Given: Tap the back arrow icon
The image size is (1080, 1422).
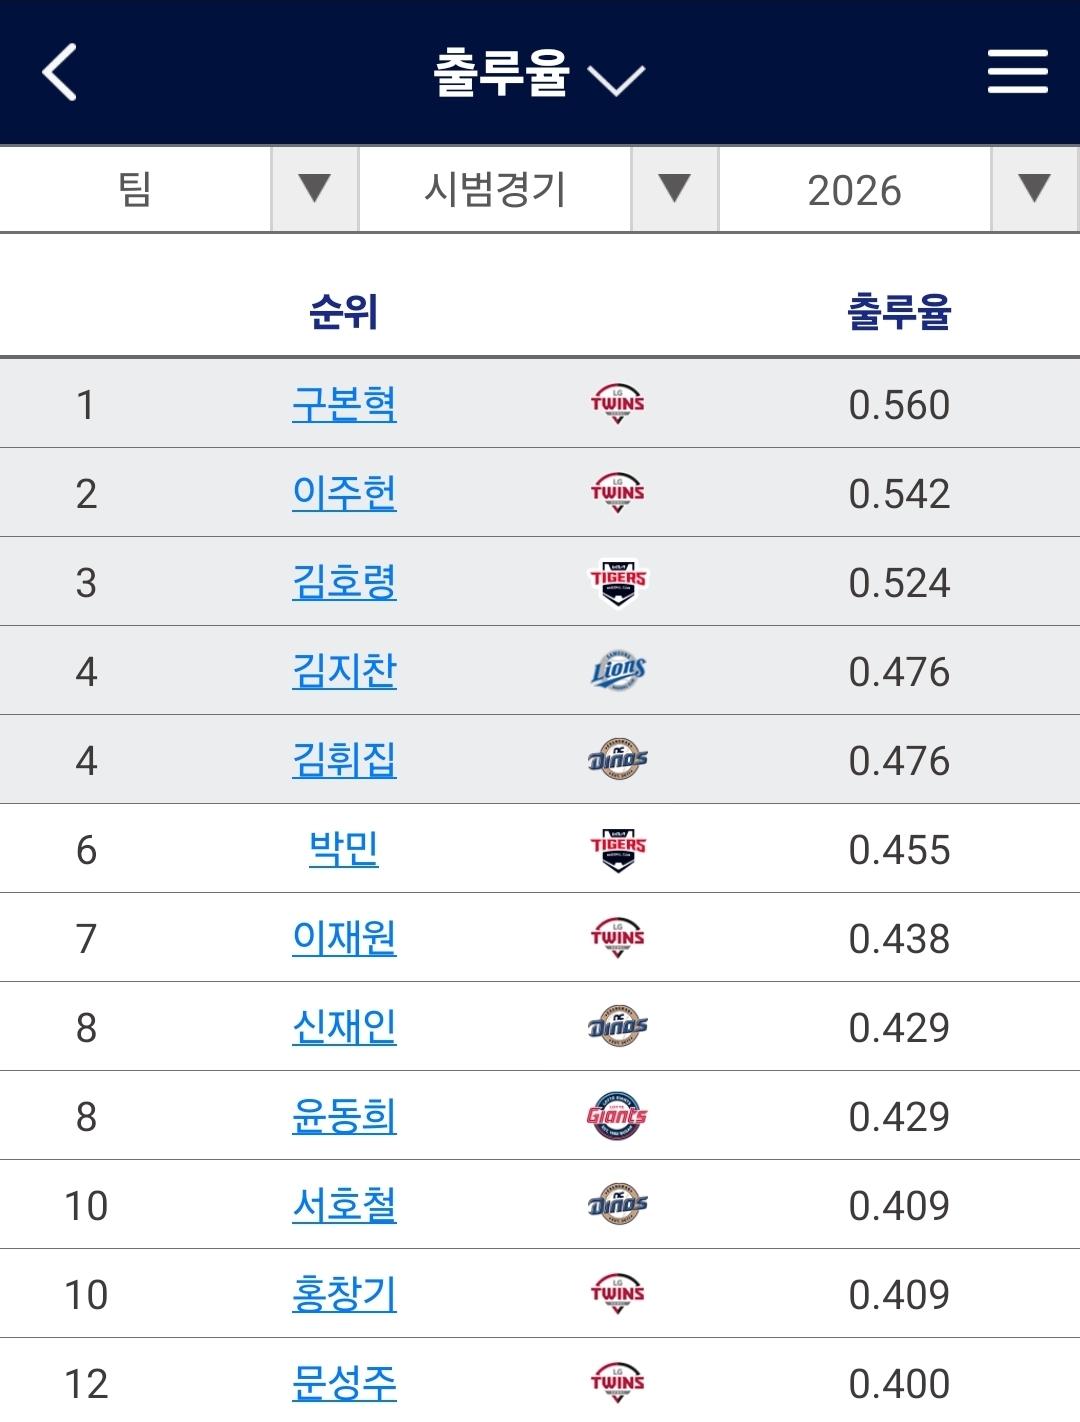Looking at the screenshot, I should click(60, 72).
